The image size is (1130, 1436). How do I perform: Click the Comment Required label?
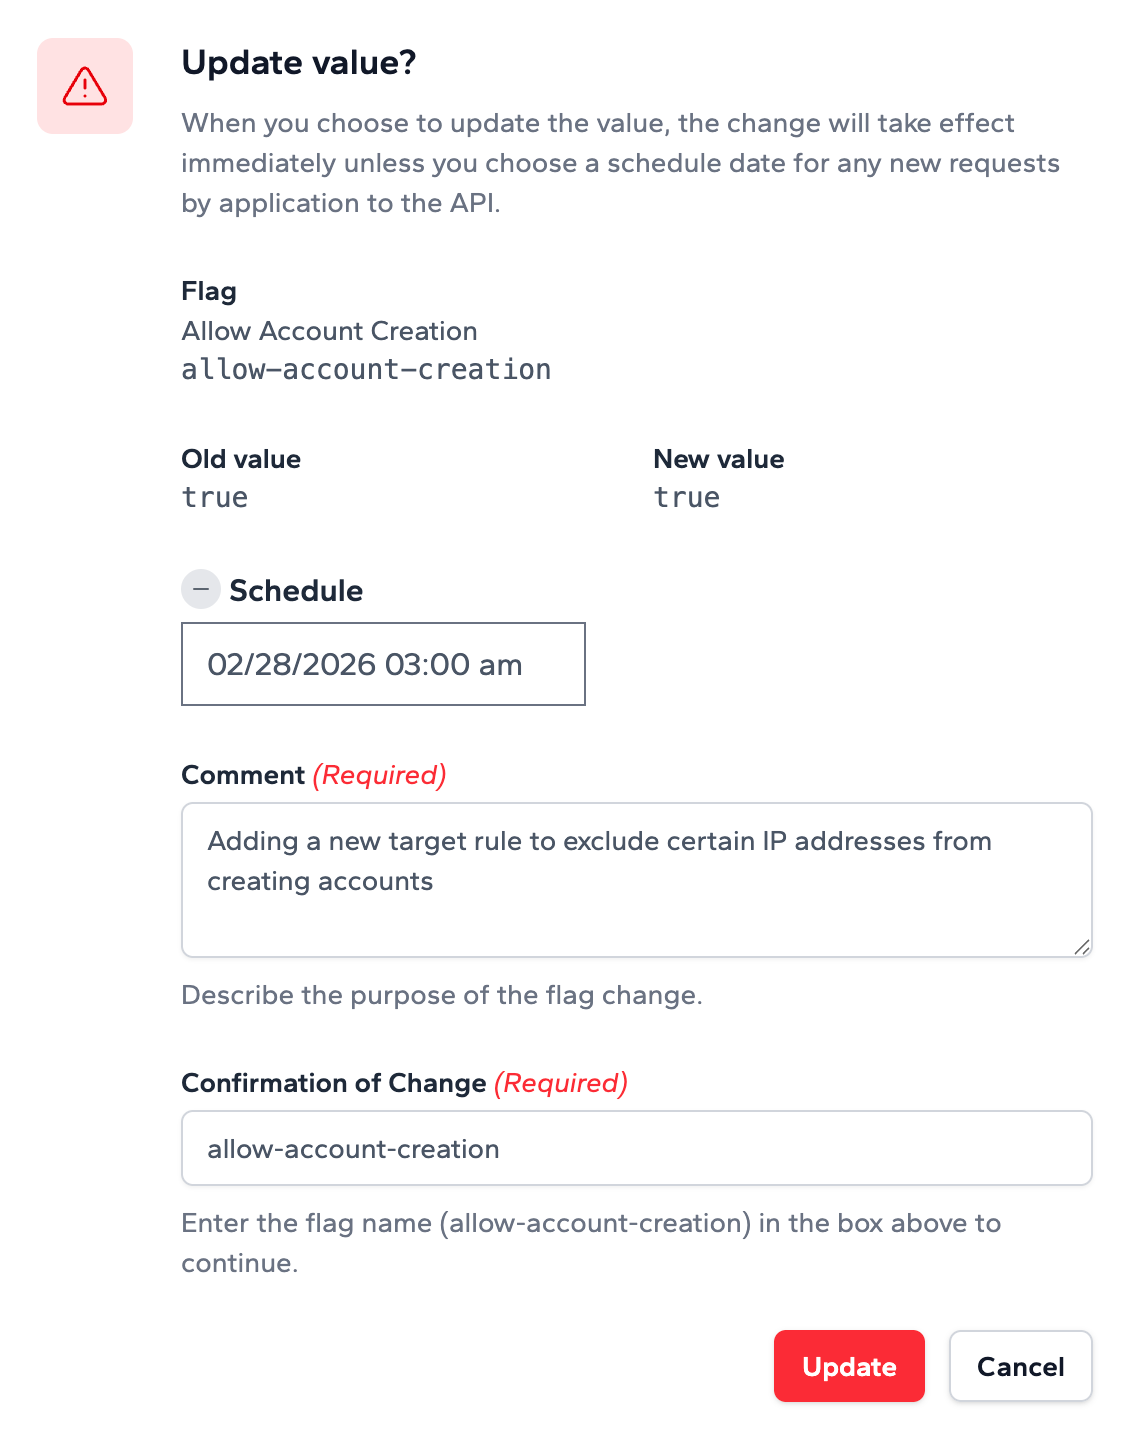point(313,774)
